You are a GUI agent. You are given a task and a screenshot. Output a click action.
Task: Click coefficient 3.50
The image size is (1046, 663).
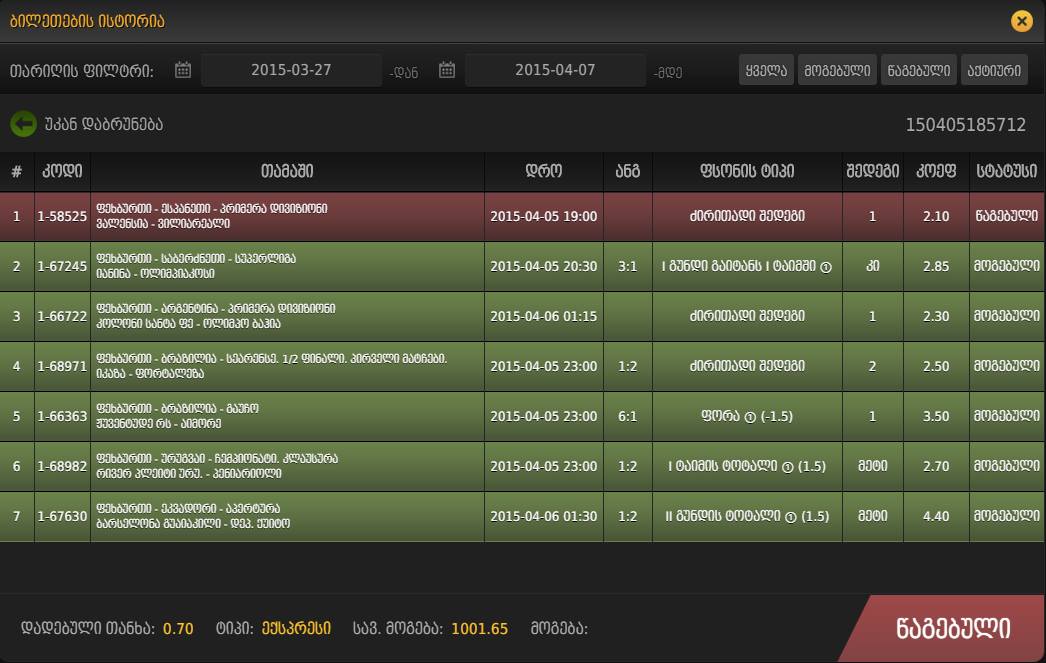tap(936, 416)
